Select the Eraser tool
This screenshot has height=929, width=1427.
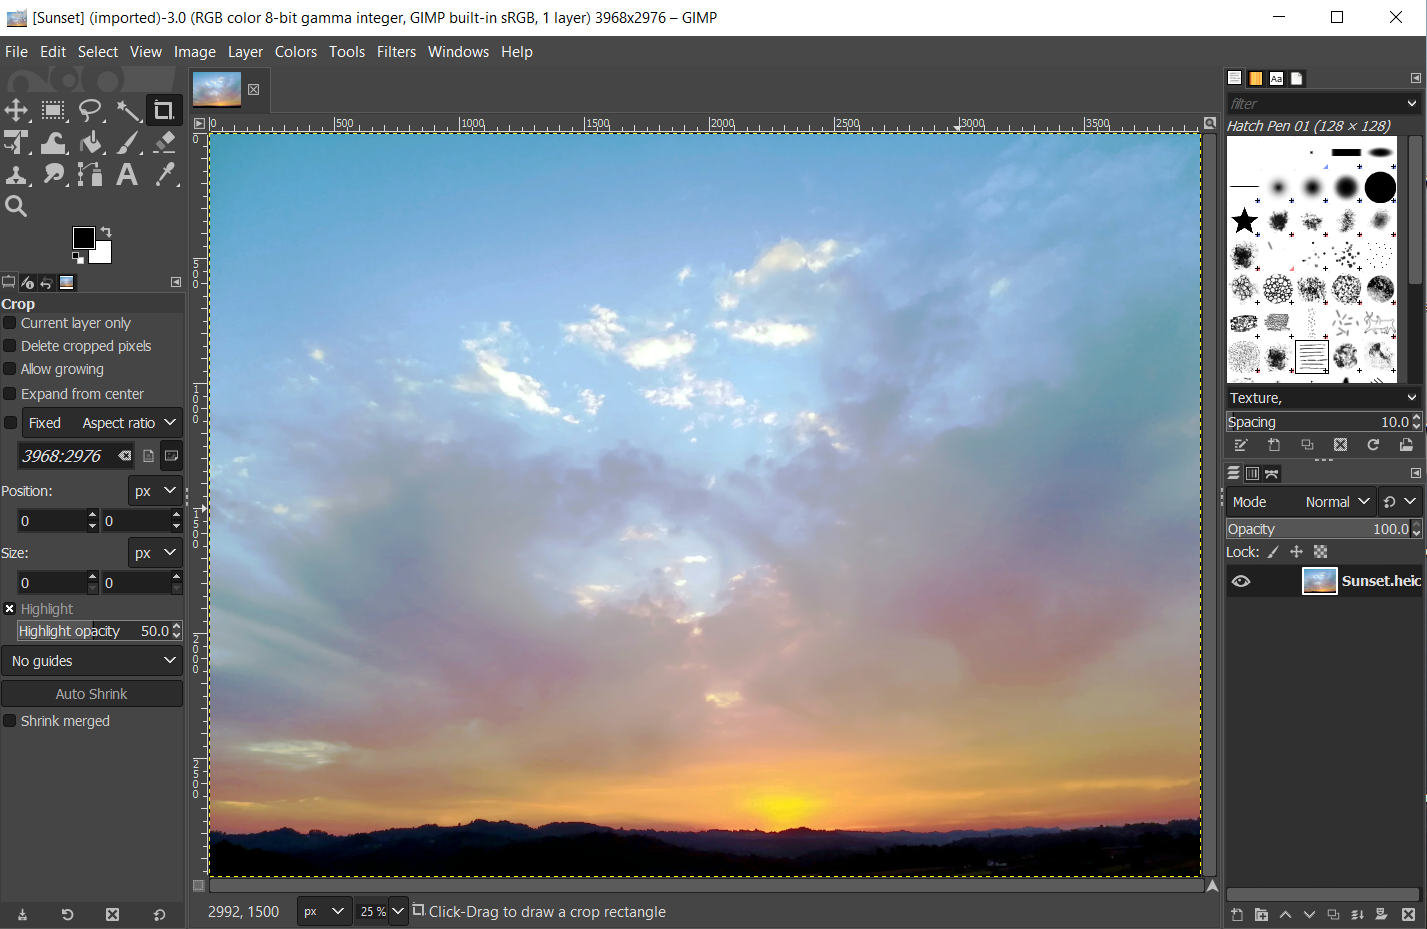165,143
